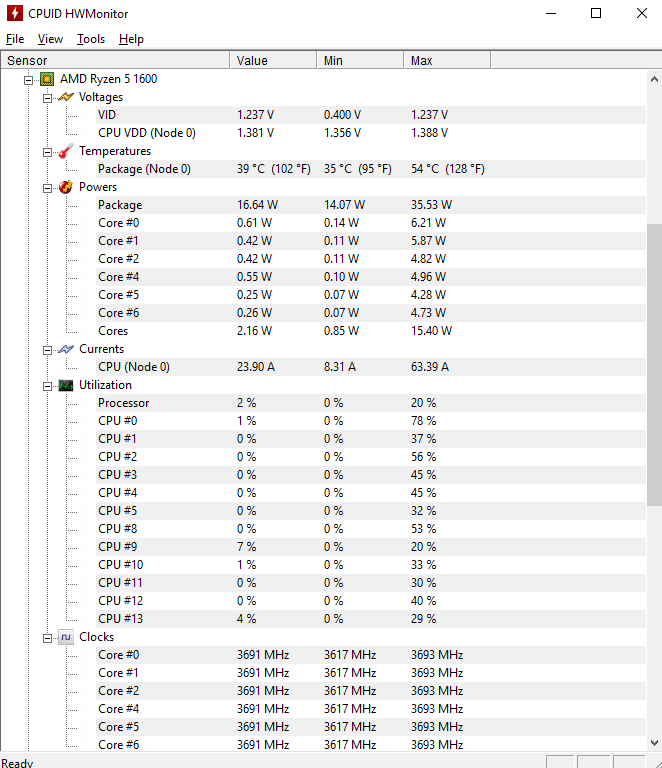Collapse the AMD Ryzen 5 1600 node

(28, 80)
